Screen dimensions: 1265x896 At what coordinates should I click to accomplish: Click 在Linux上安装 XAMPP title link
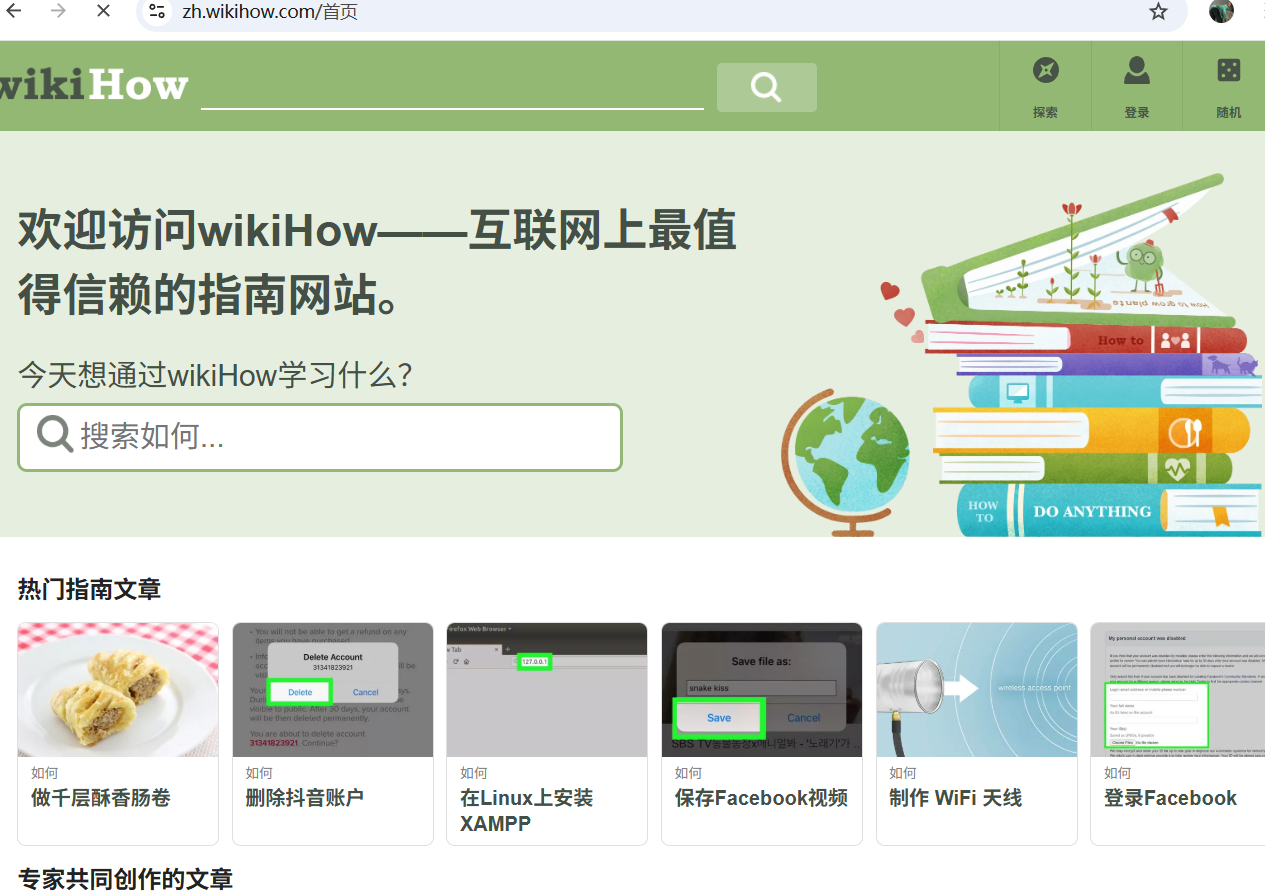pyautogui.click(x=527, y=811)
